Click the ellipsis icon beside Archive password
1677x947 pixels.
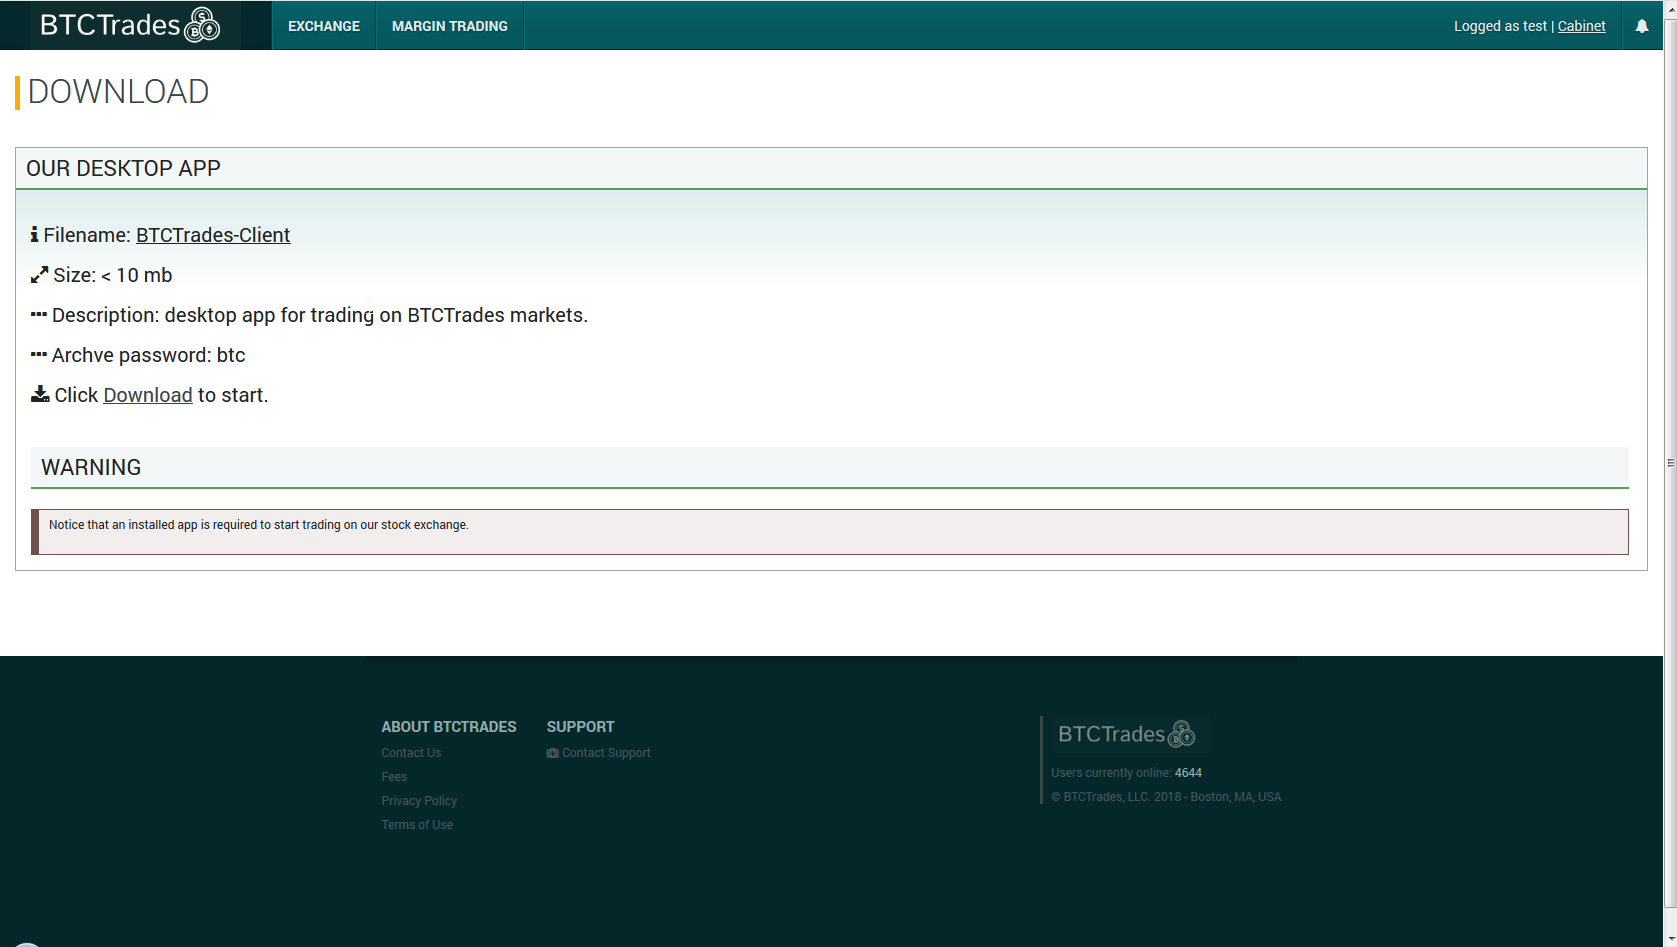click(39, 354)
